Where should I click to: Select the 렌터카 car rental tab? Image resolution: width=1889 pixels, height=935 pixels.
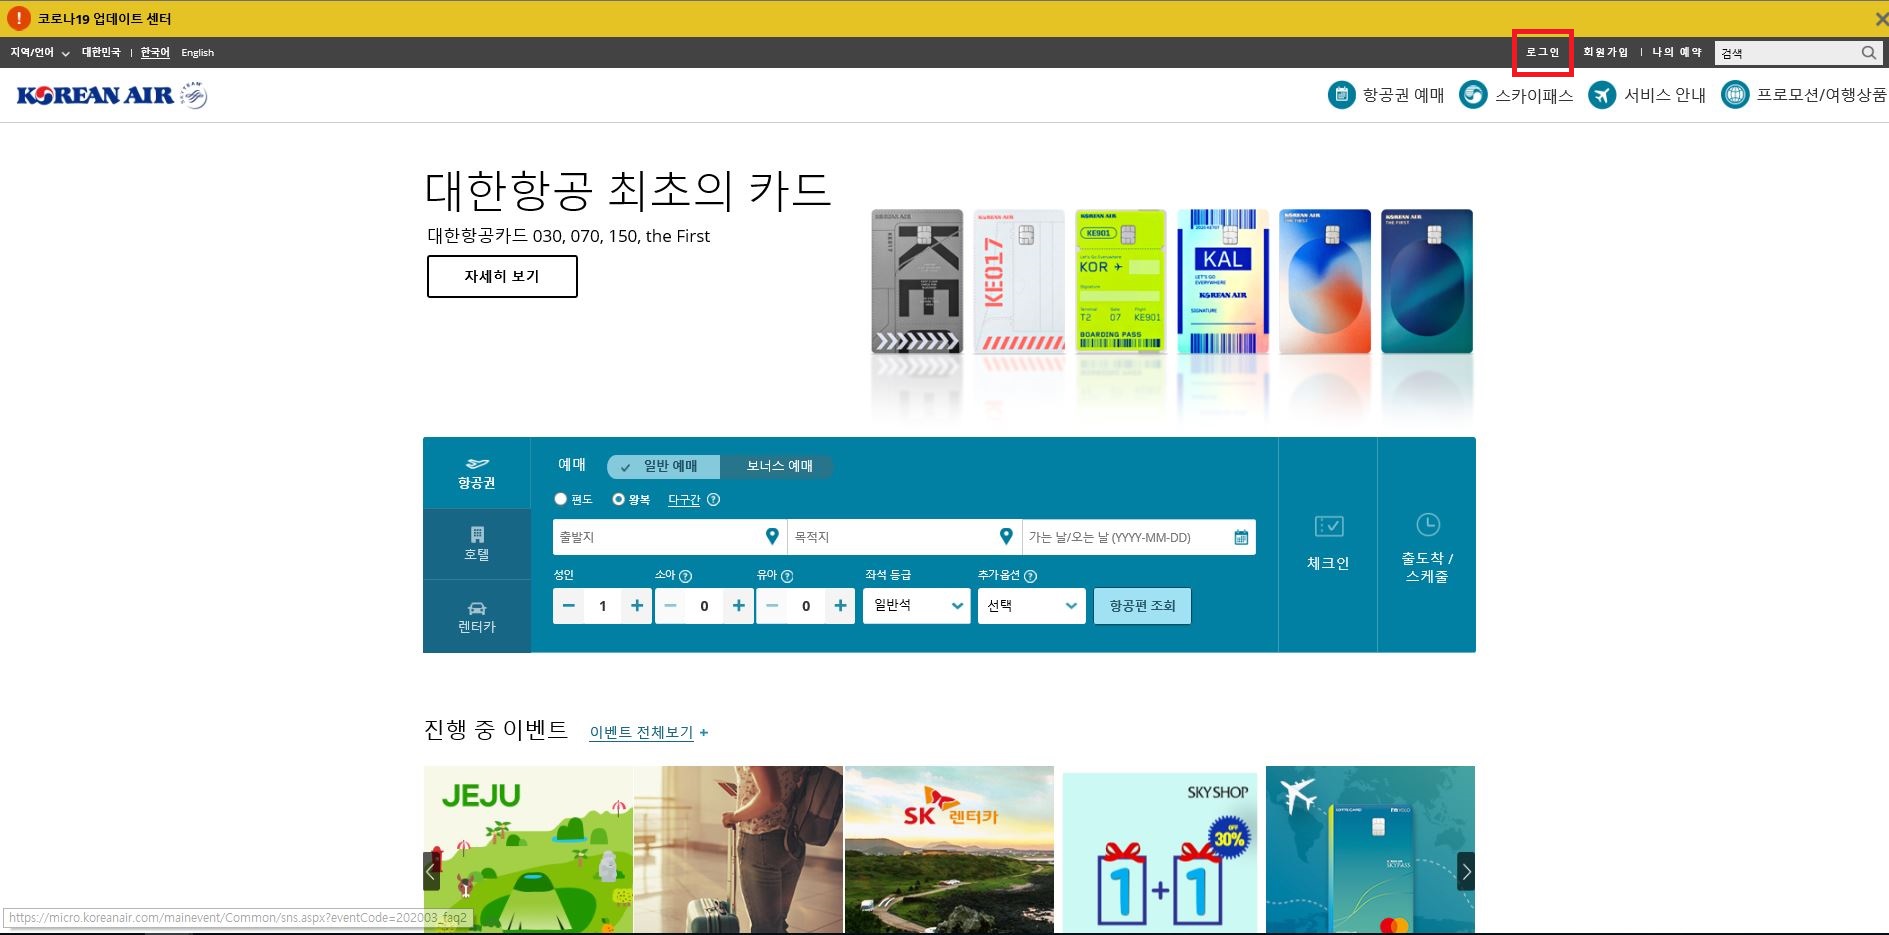click(x=477, y=617)
